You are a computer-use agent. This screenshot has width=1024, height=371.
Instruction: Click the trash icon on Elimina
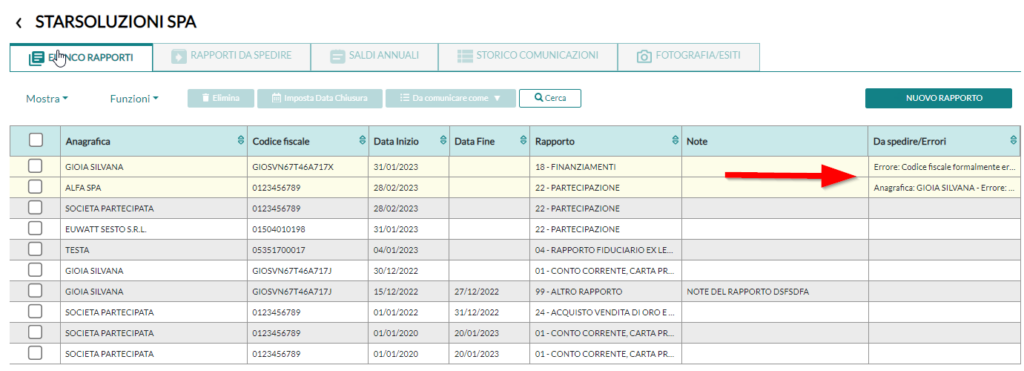pyautogui.click(x=205, y=98)
